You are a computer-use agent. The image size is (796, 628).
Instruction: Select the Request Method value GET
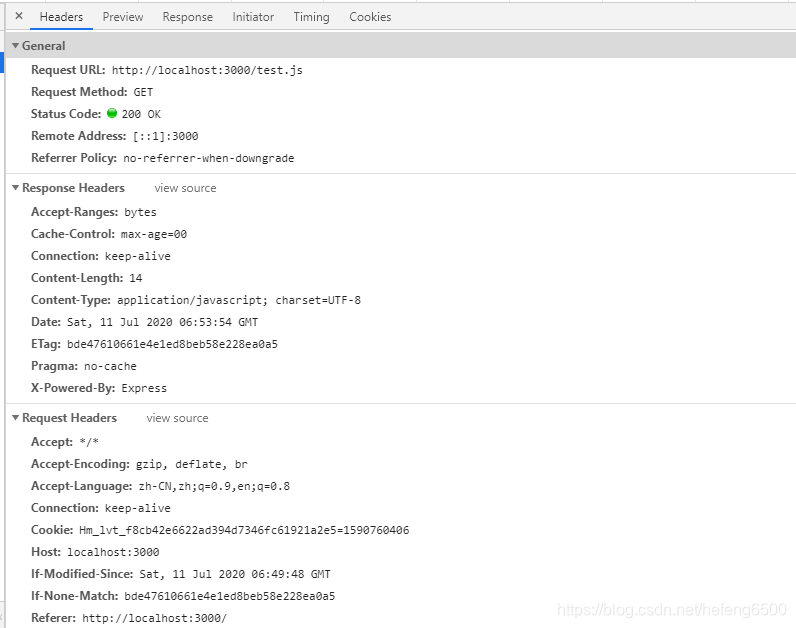pos(143,92)
